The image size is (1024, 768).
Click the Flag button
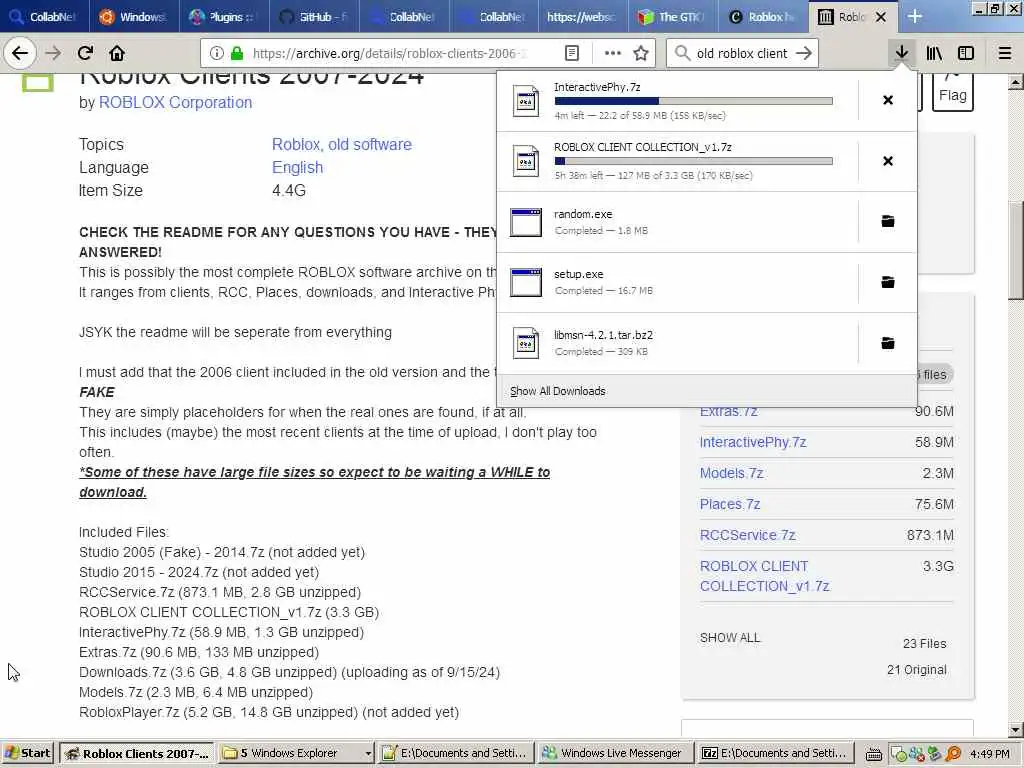coord(952,92)
